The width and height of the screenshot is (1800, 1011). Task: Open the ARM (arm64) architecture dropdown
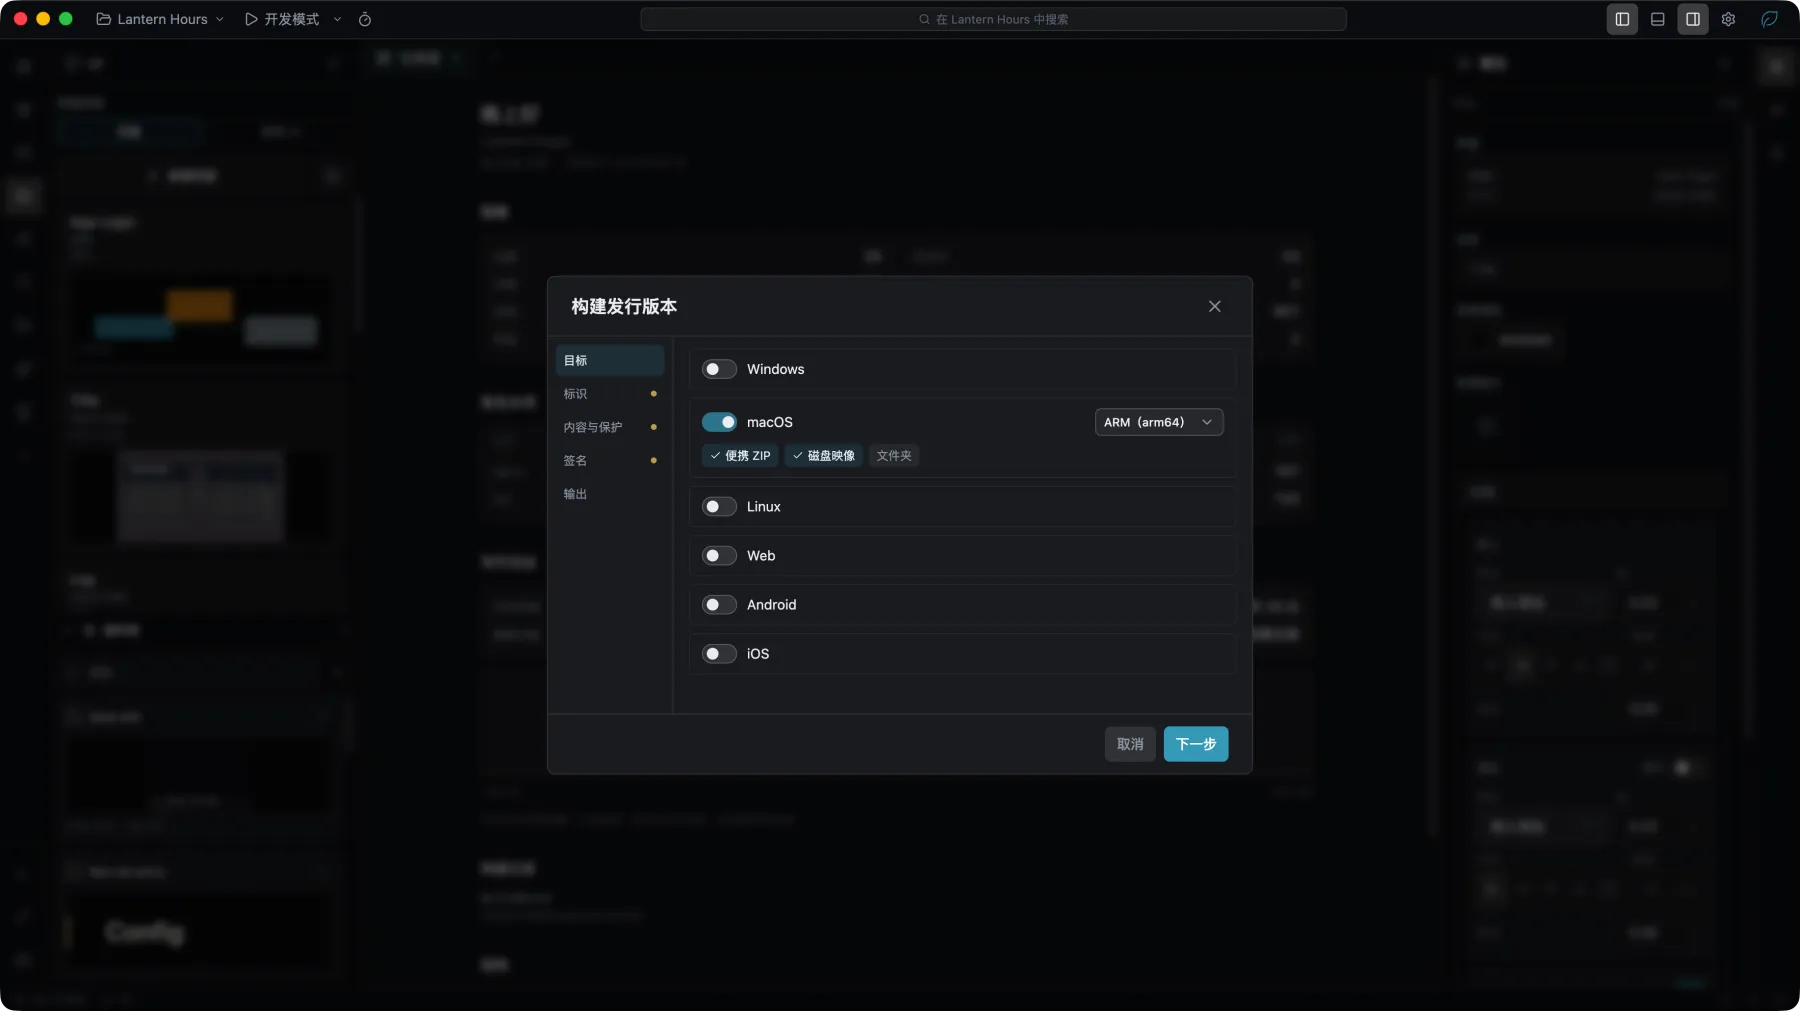(1159, 422)
